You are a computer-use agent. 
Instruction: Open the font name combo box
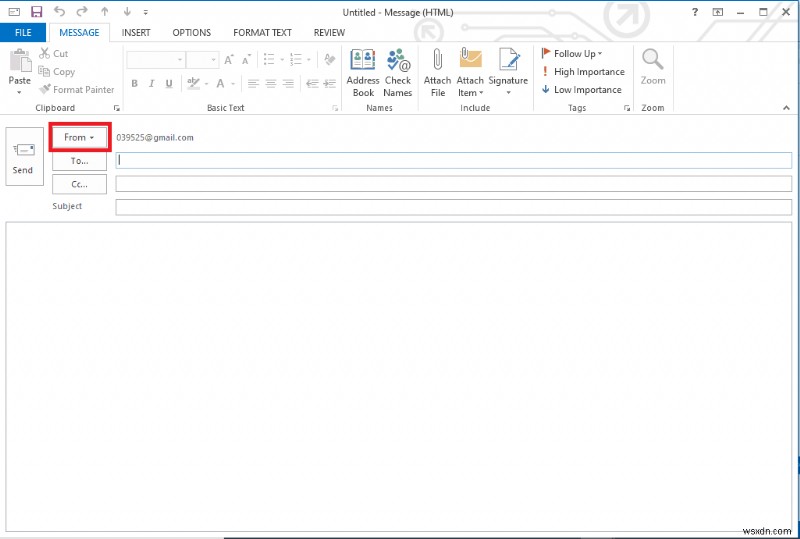(x=156, y=60)
